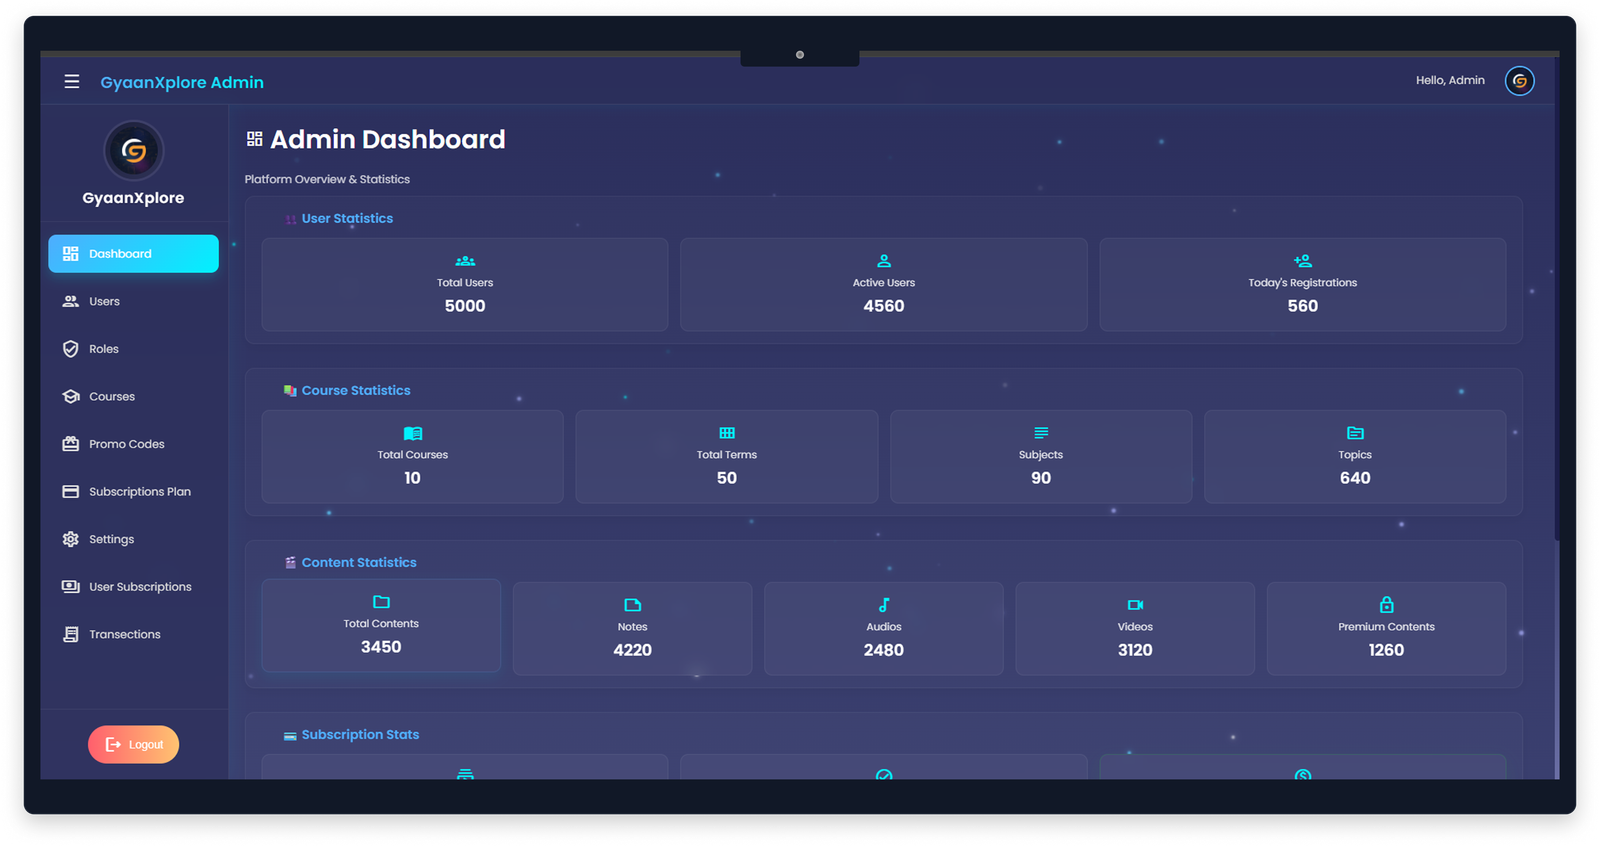Viewport: 1600px width, 846px height.
Task: Click the Subscription Stats card icon
Action: (290, 735)
